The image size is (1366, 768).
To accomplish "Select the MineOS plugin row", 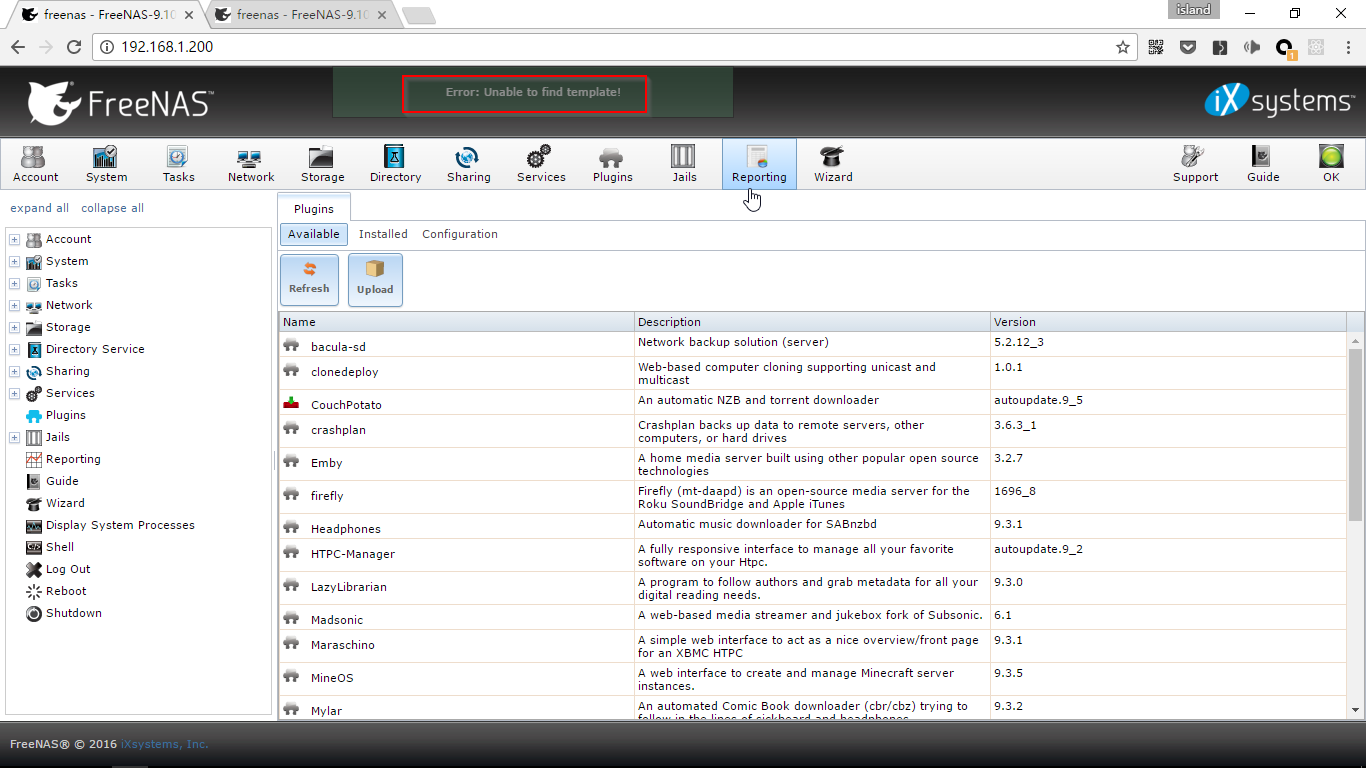I will [812, 679].
